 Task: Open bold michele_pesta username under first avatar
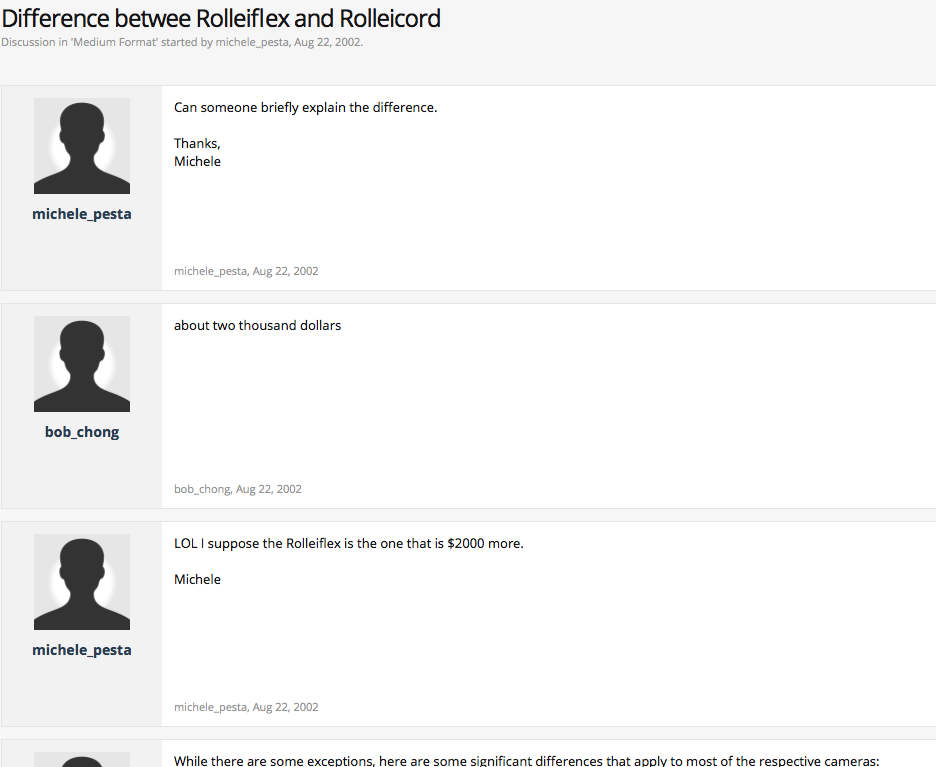pyautogui.click(x=82, y=214)
